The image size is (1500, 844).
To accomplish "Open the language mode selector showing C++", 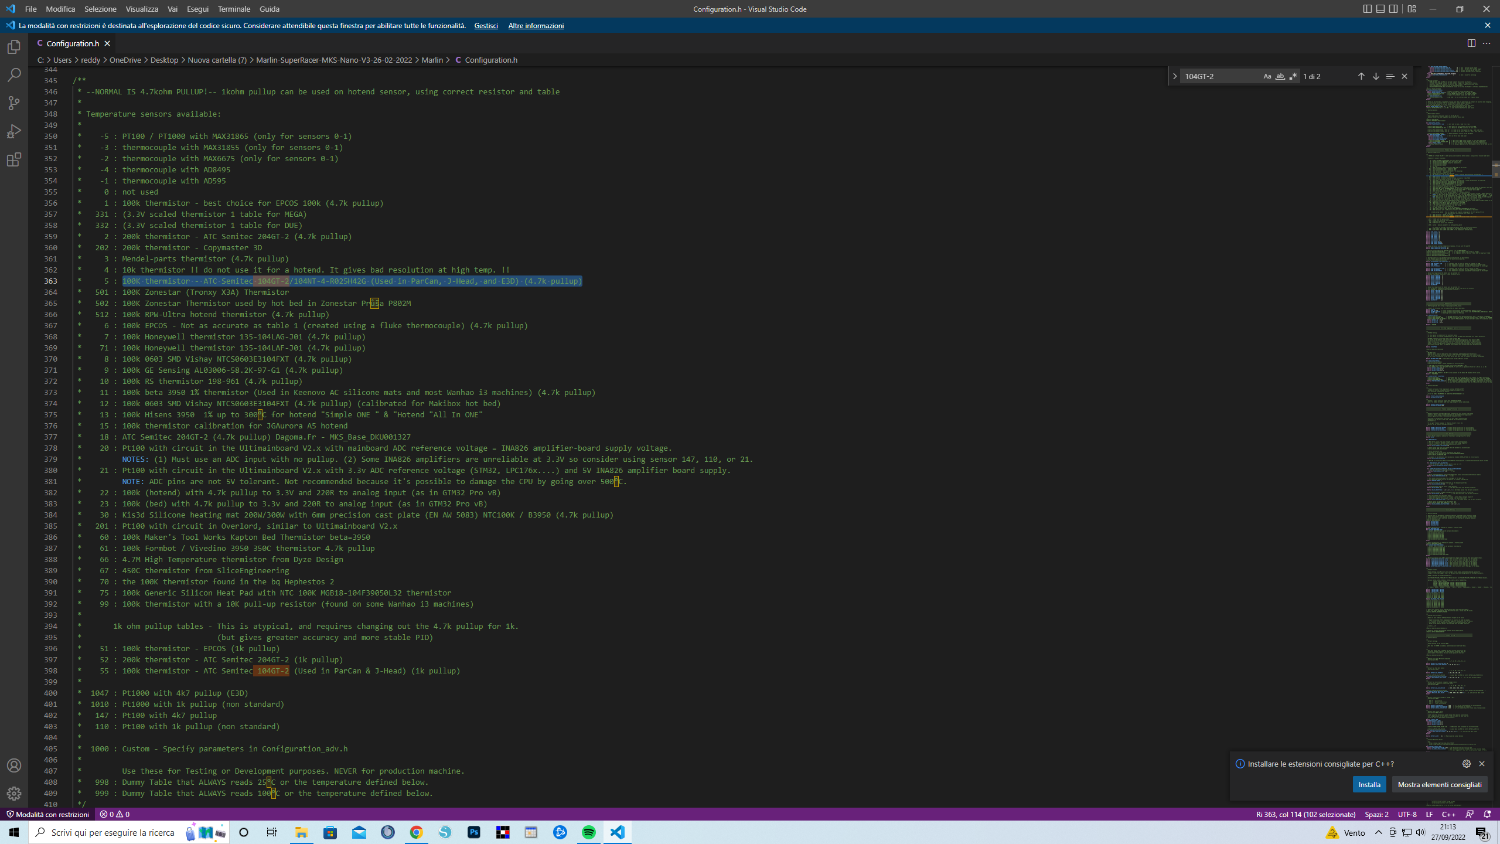I will point(1448,814).
